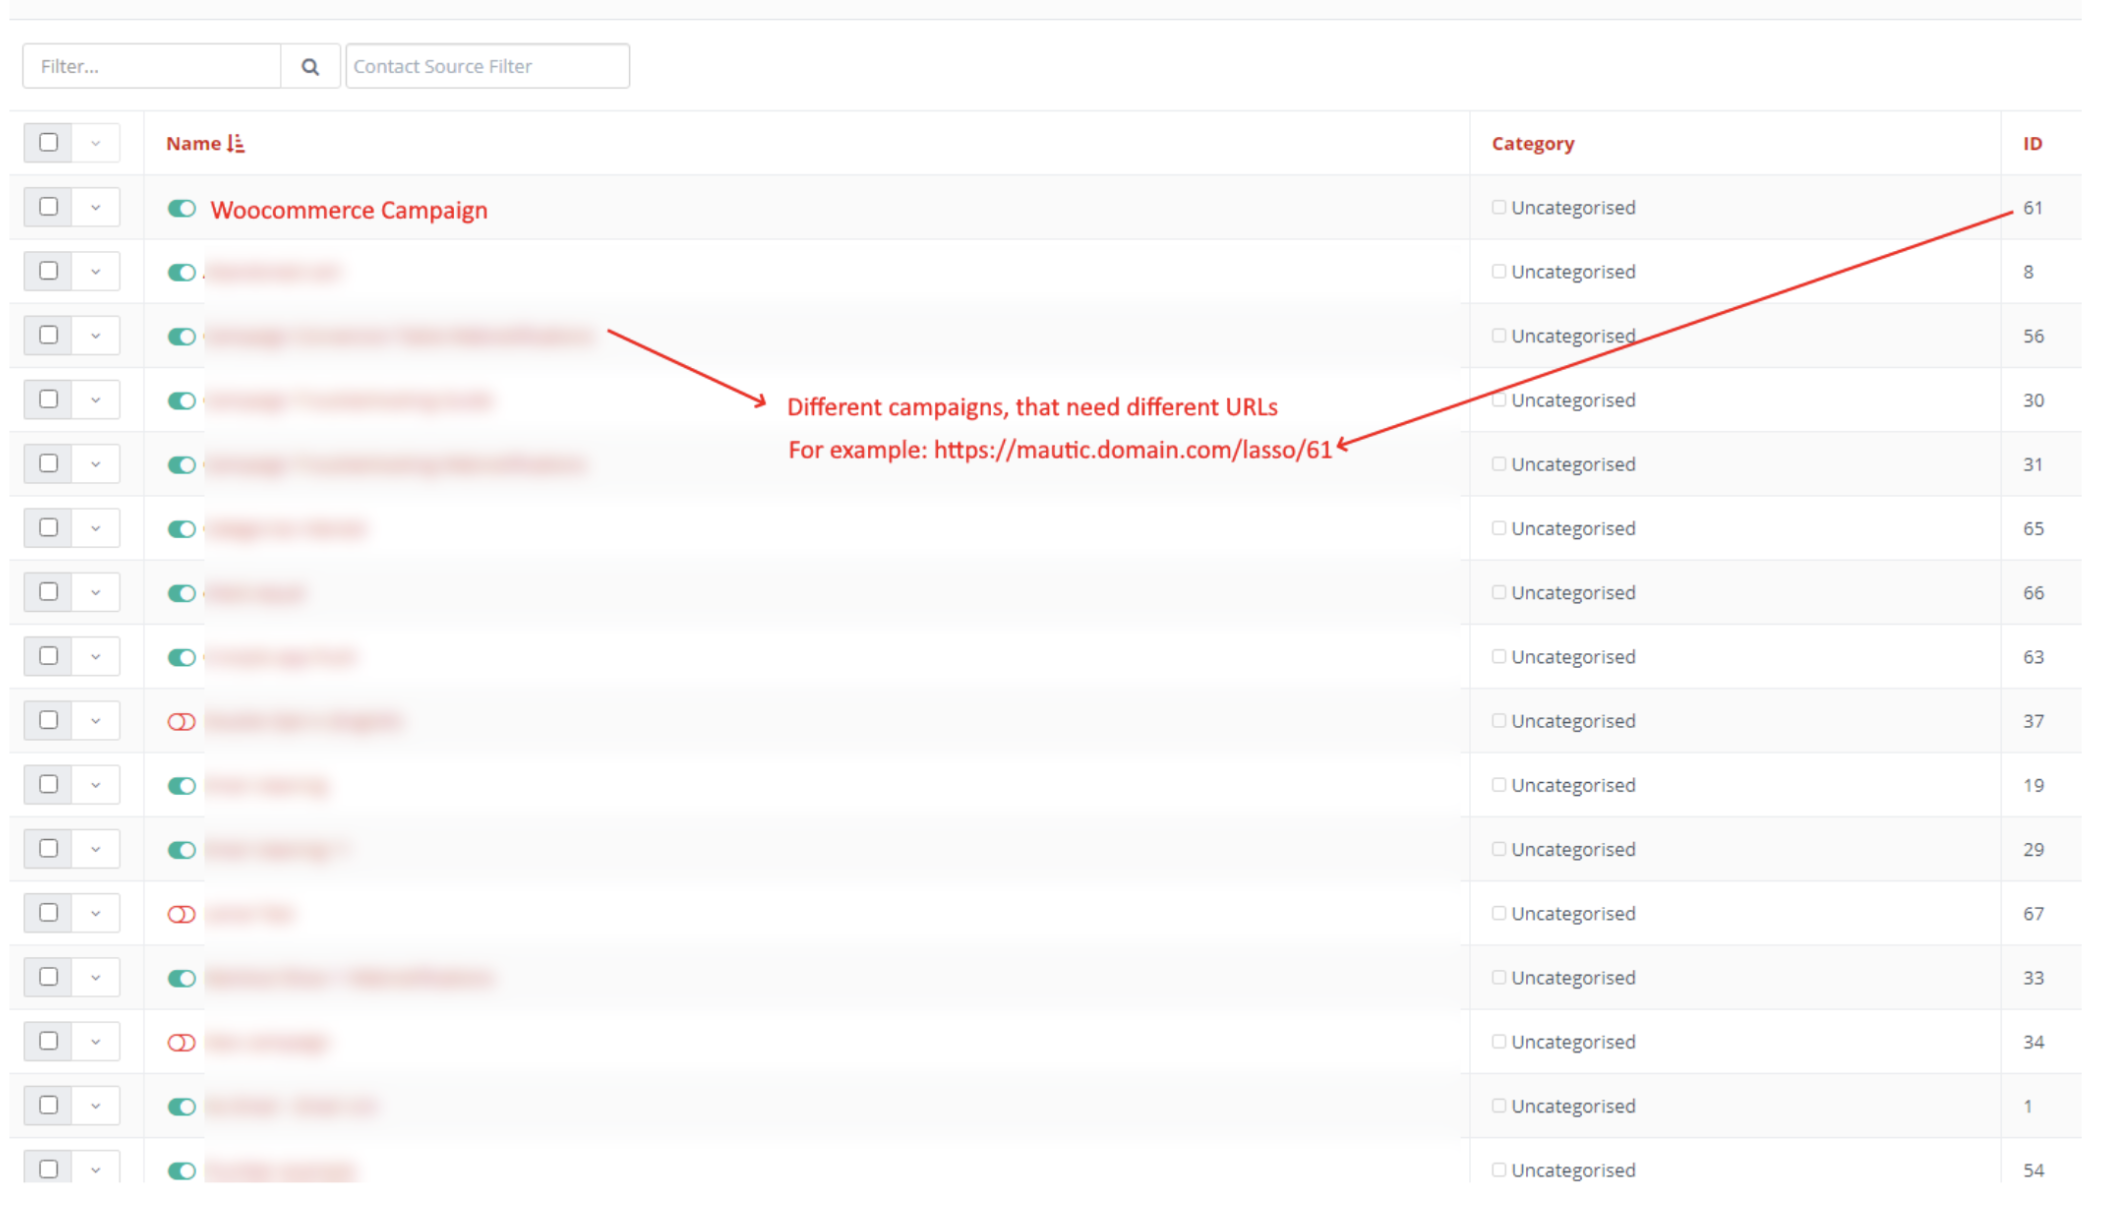Check the Uncategorised checkbox on the ID 61 row
This screenshot has width=2127, height=1220.
[1499, 207]
